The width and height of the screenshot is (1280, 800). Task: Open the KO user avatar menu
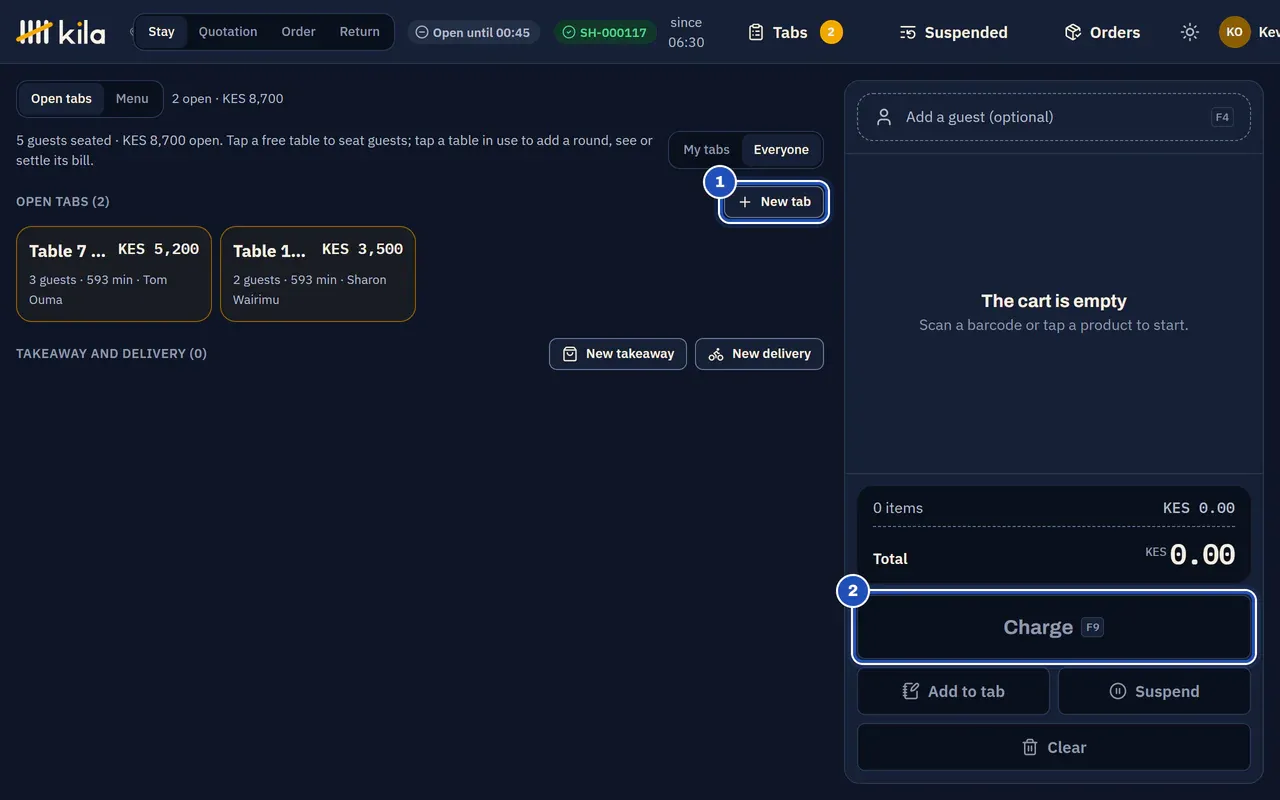(x=1234, y=32)
